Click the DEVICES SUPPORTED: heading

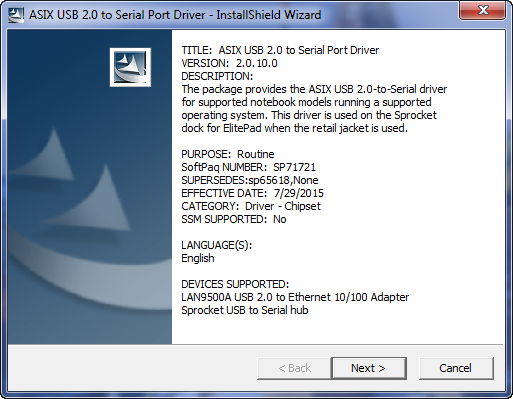click(x=235, y=284)
